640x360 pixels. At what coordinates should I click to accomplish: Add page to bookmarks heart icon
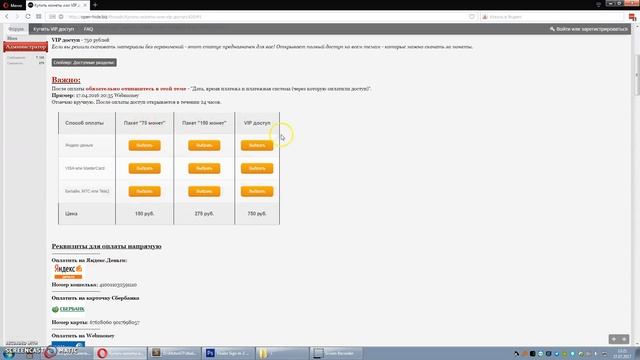472,17
